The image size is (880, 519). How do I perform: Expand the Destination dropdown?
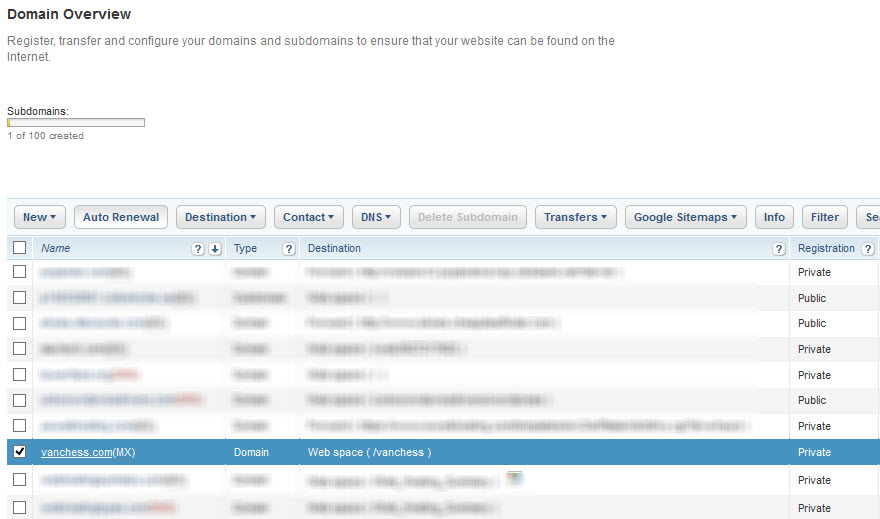coord(221,217)
